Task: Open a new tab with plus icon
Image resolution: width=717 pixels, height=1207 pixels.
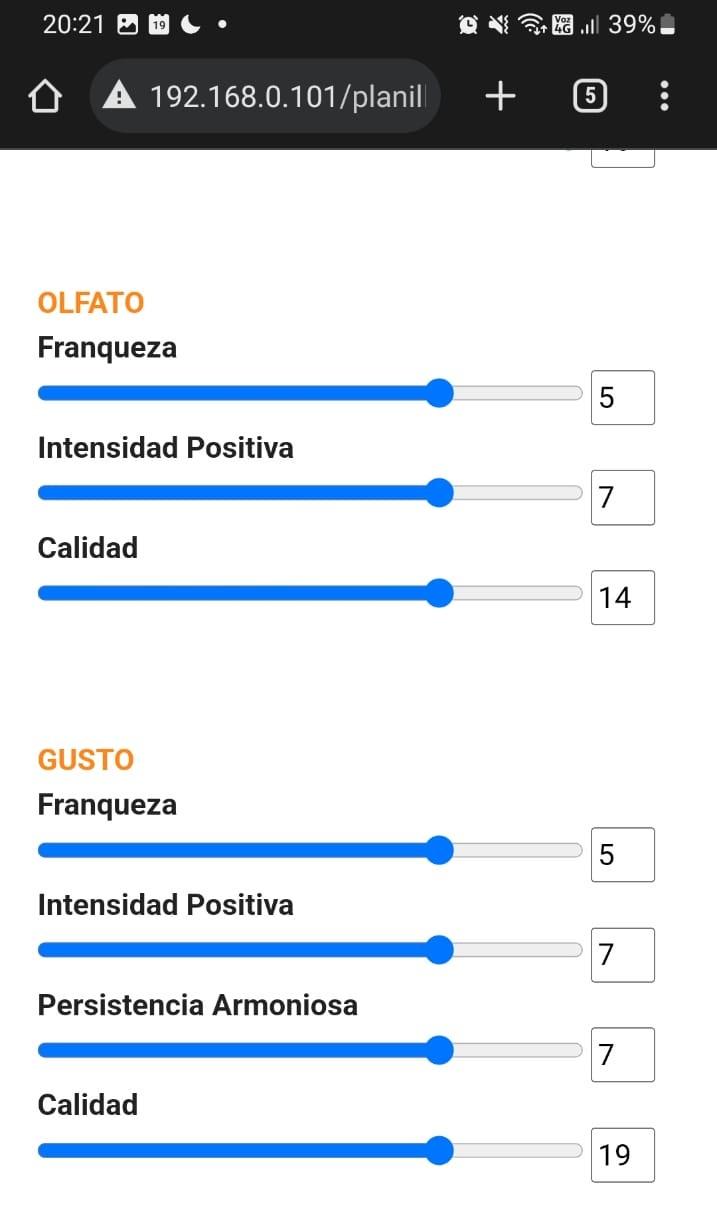Action: 500,96
